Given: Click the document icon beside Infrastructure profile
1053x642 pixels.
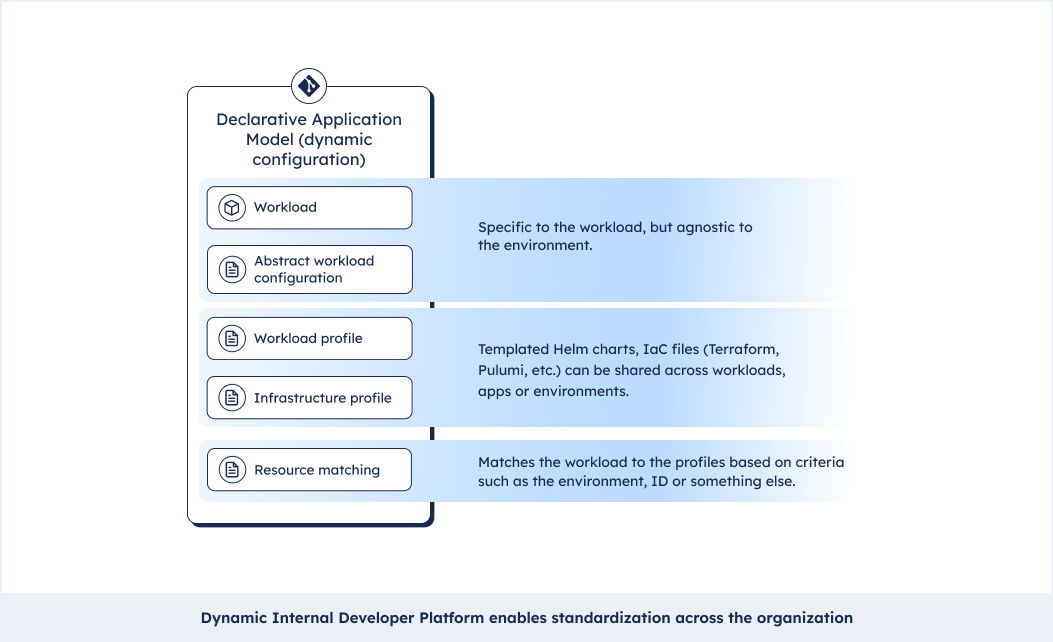Looking at the screenshot, I should [232, 398].
